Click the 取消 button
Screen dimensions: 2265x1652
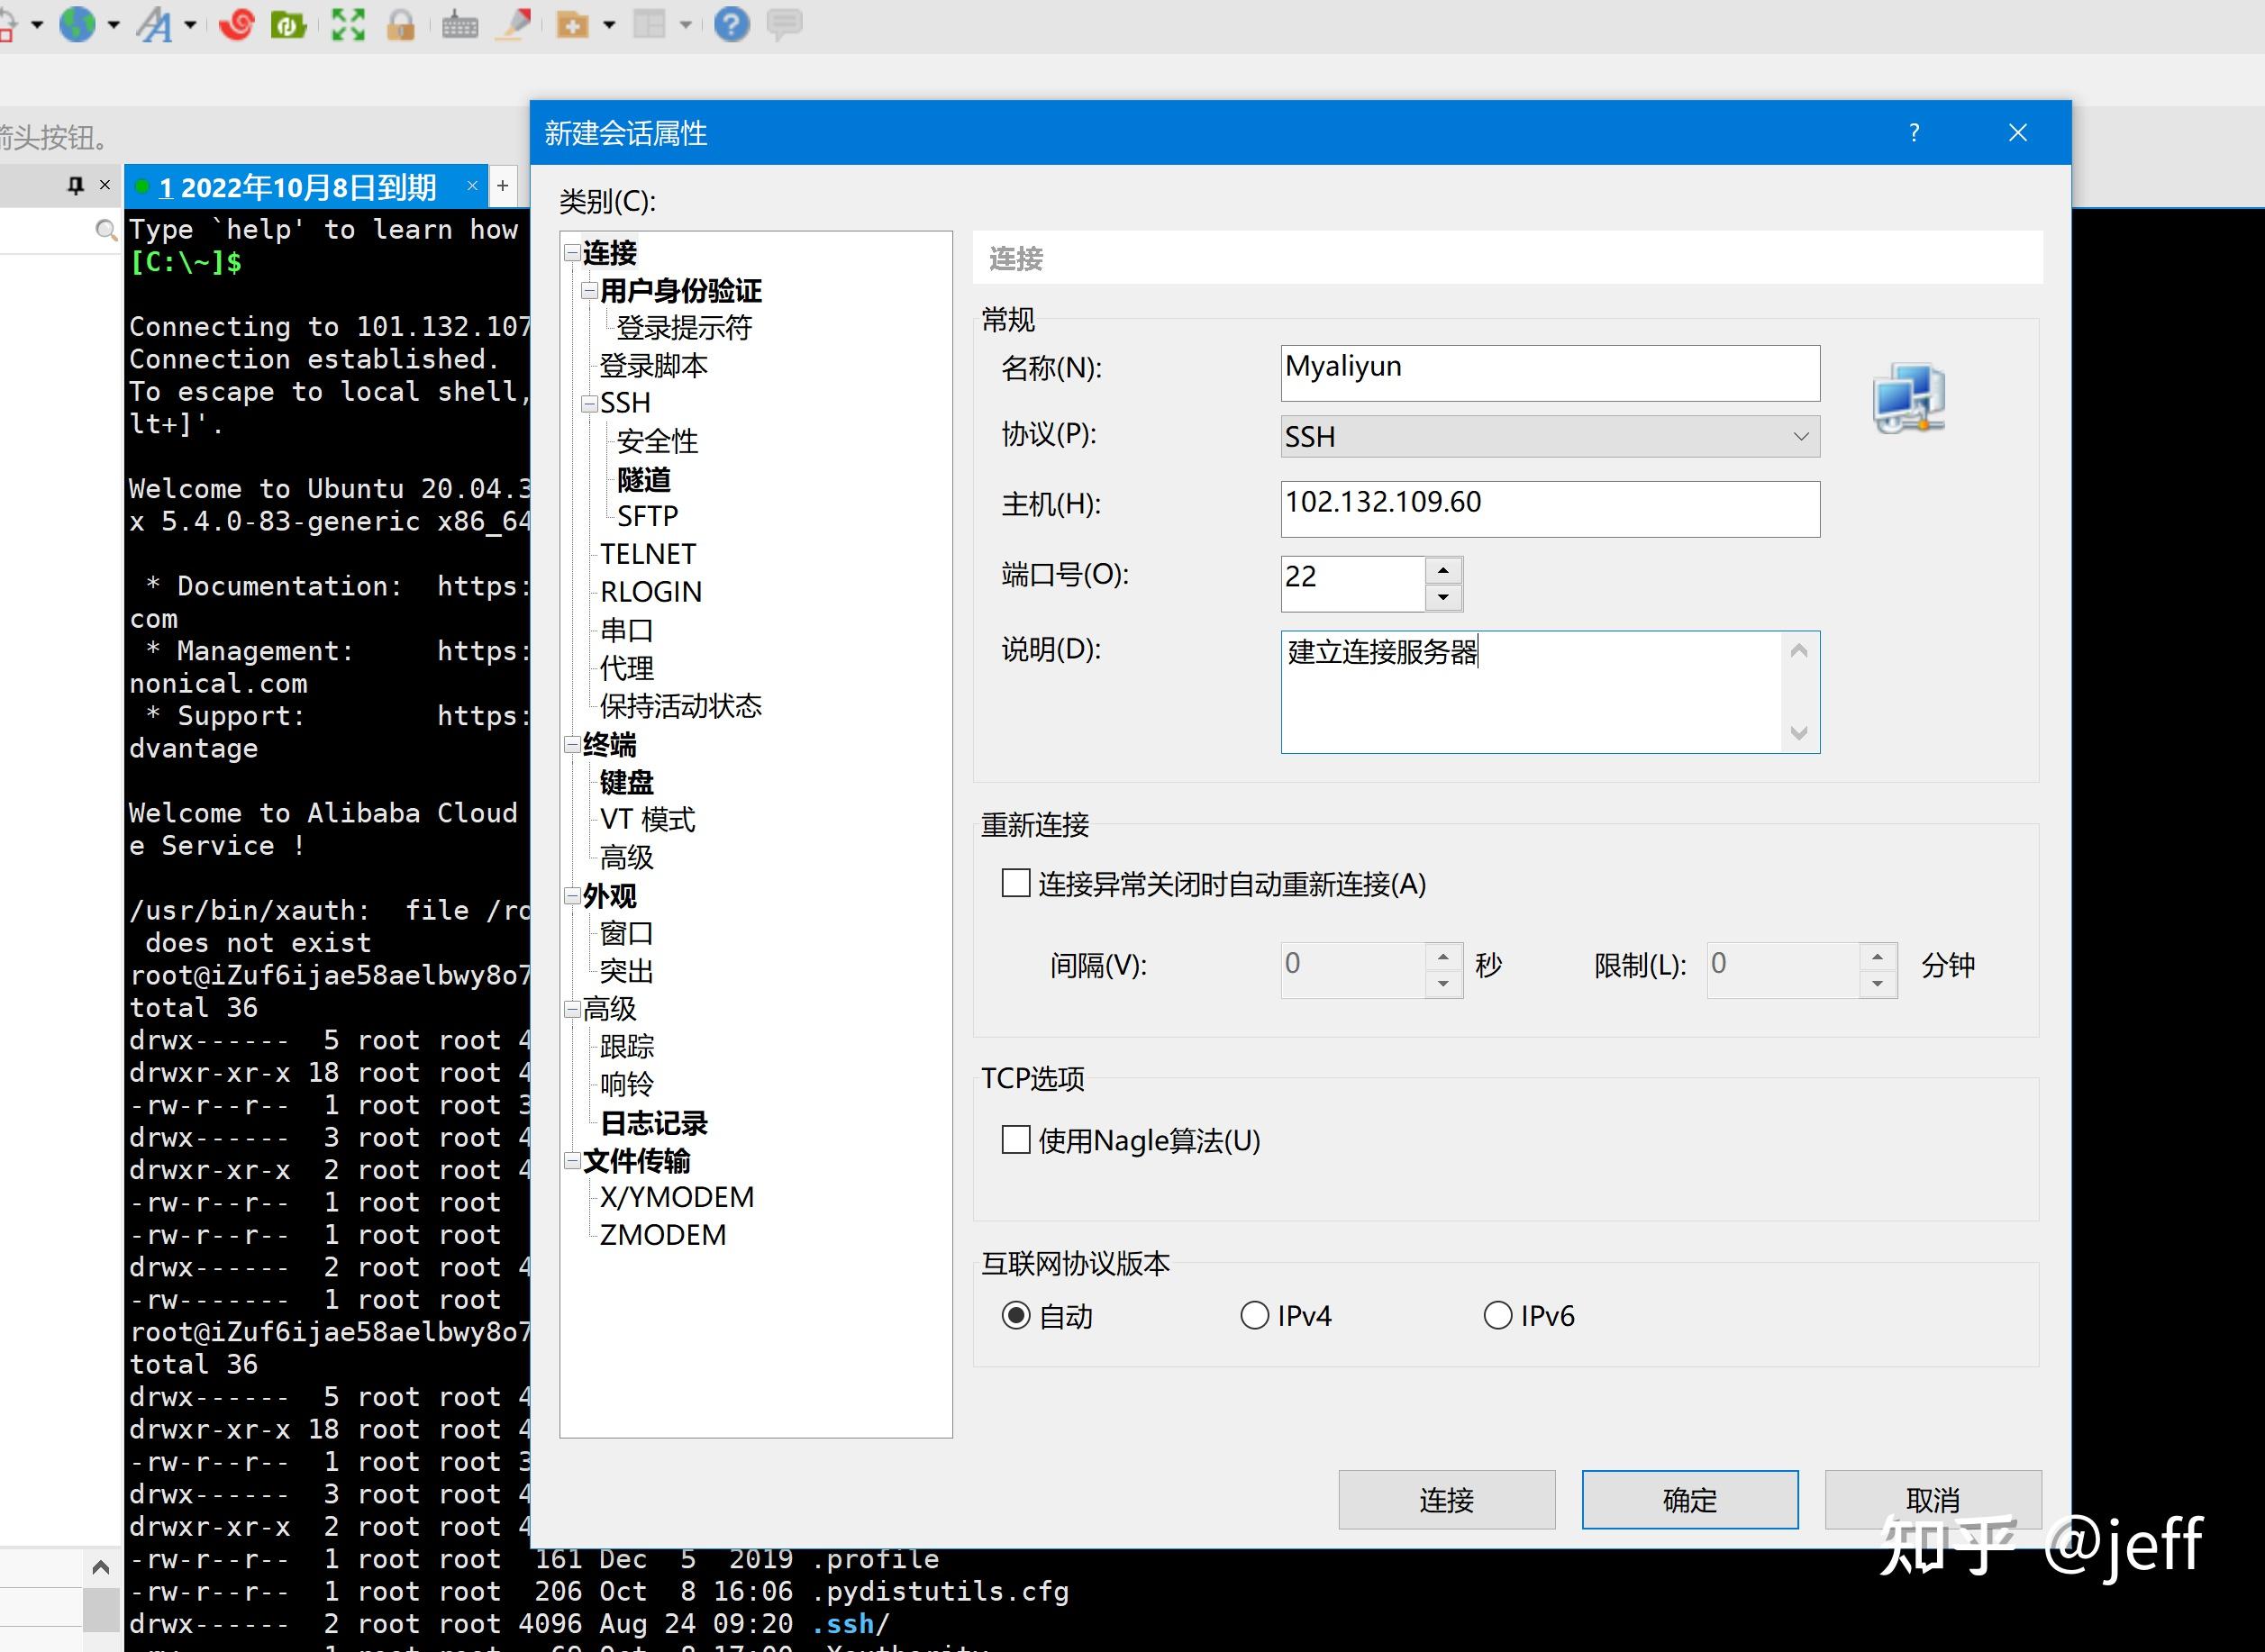pyautogui.click(x=1933, y=1500)
